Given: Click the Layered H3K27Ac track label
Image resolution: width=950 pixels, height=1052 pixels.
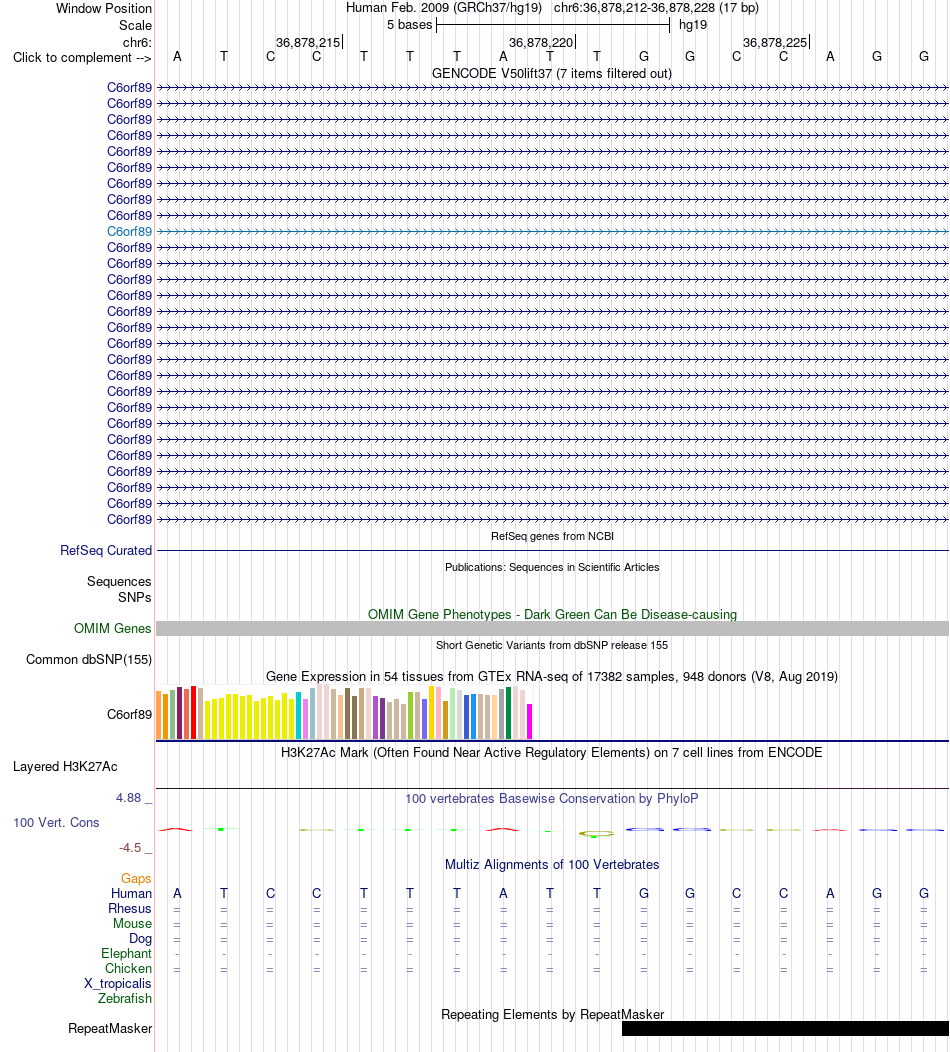Looking at the screenshot, I should [65, 766].
